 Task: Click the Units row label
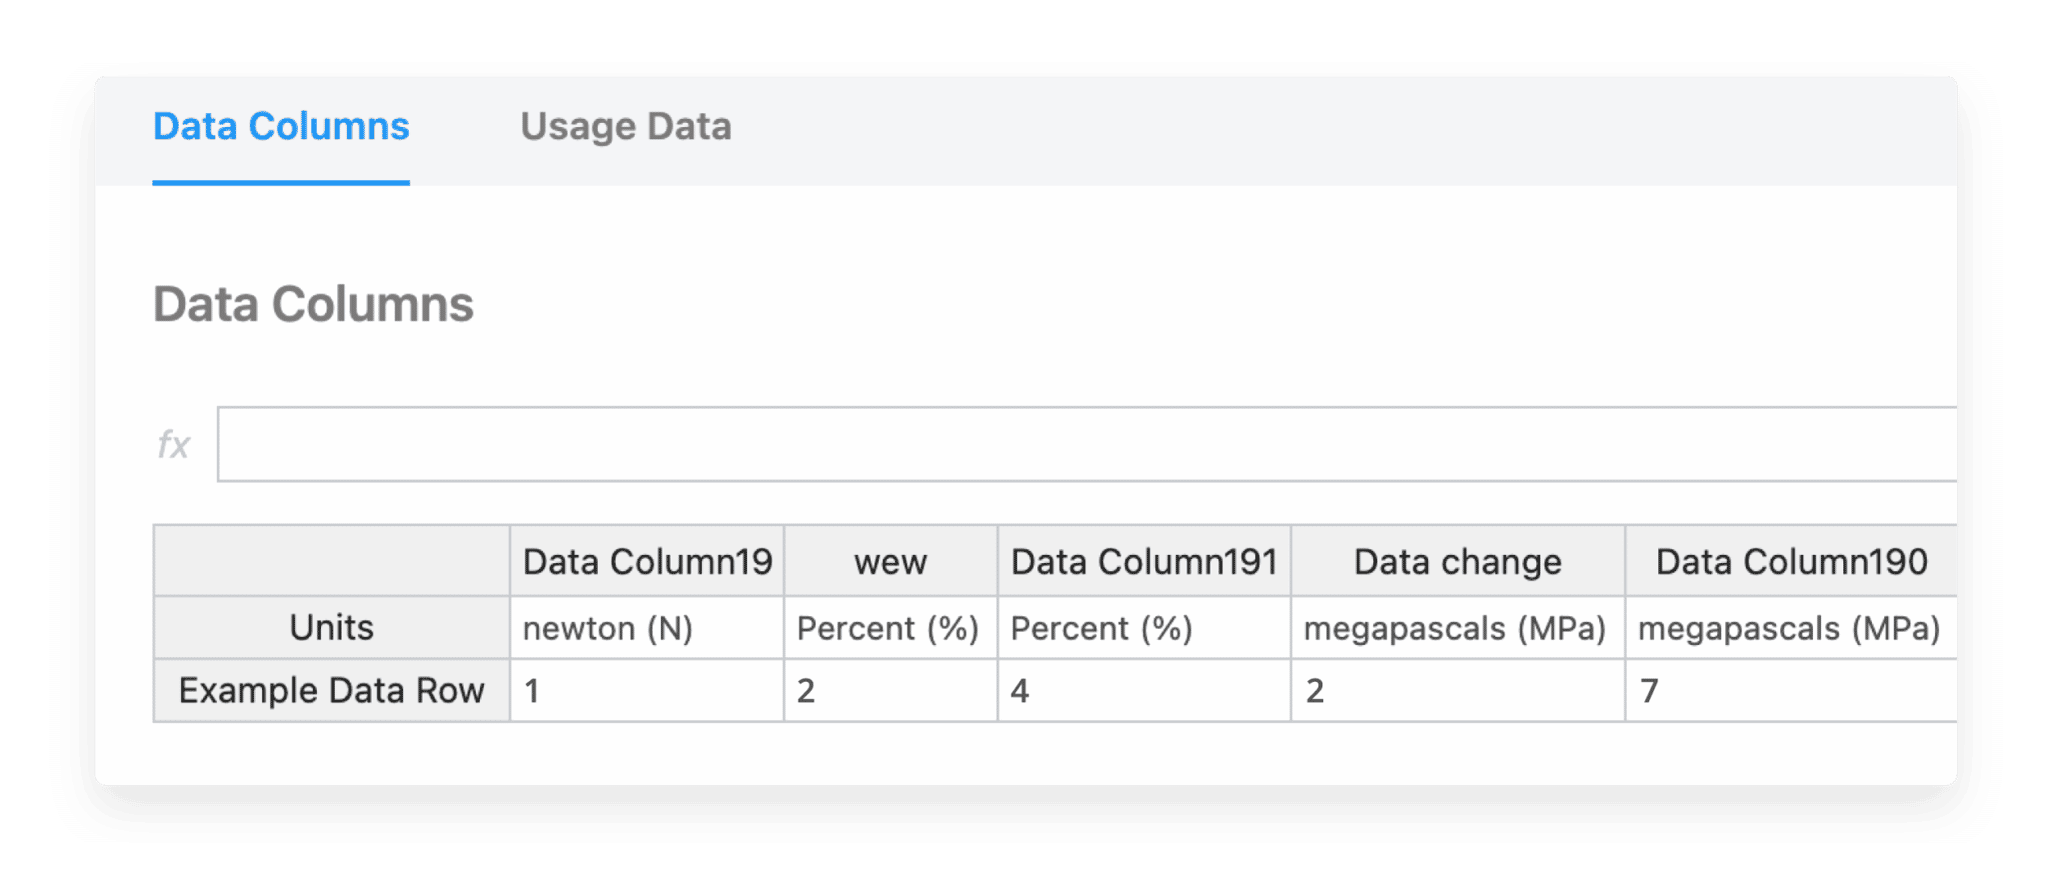331,628
